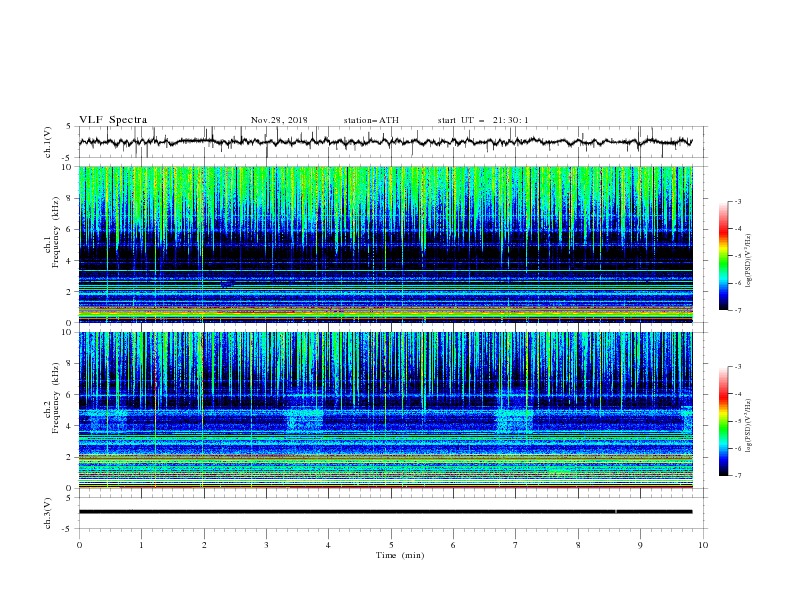792x612 pixels.
Task: Click time axis tick label '6'
Action: 453,545
